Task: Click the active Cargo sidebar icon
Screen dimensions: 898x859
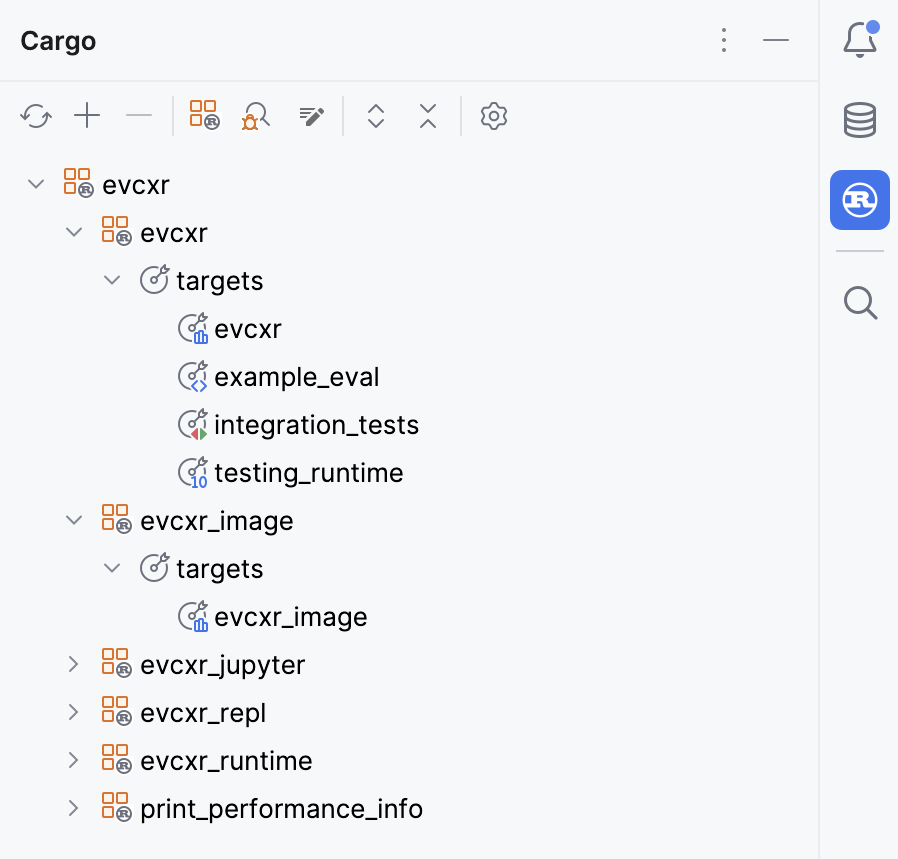Action: 860,200
